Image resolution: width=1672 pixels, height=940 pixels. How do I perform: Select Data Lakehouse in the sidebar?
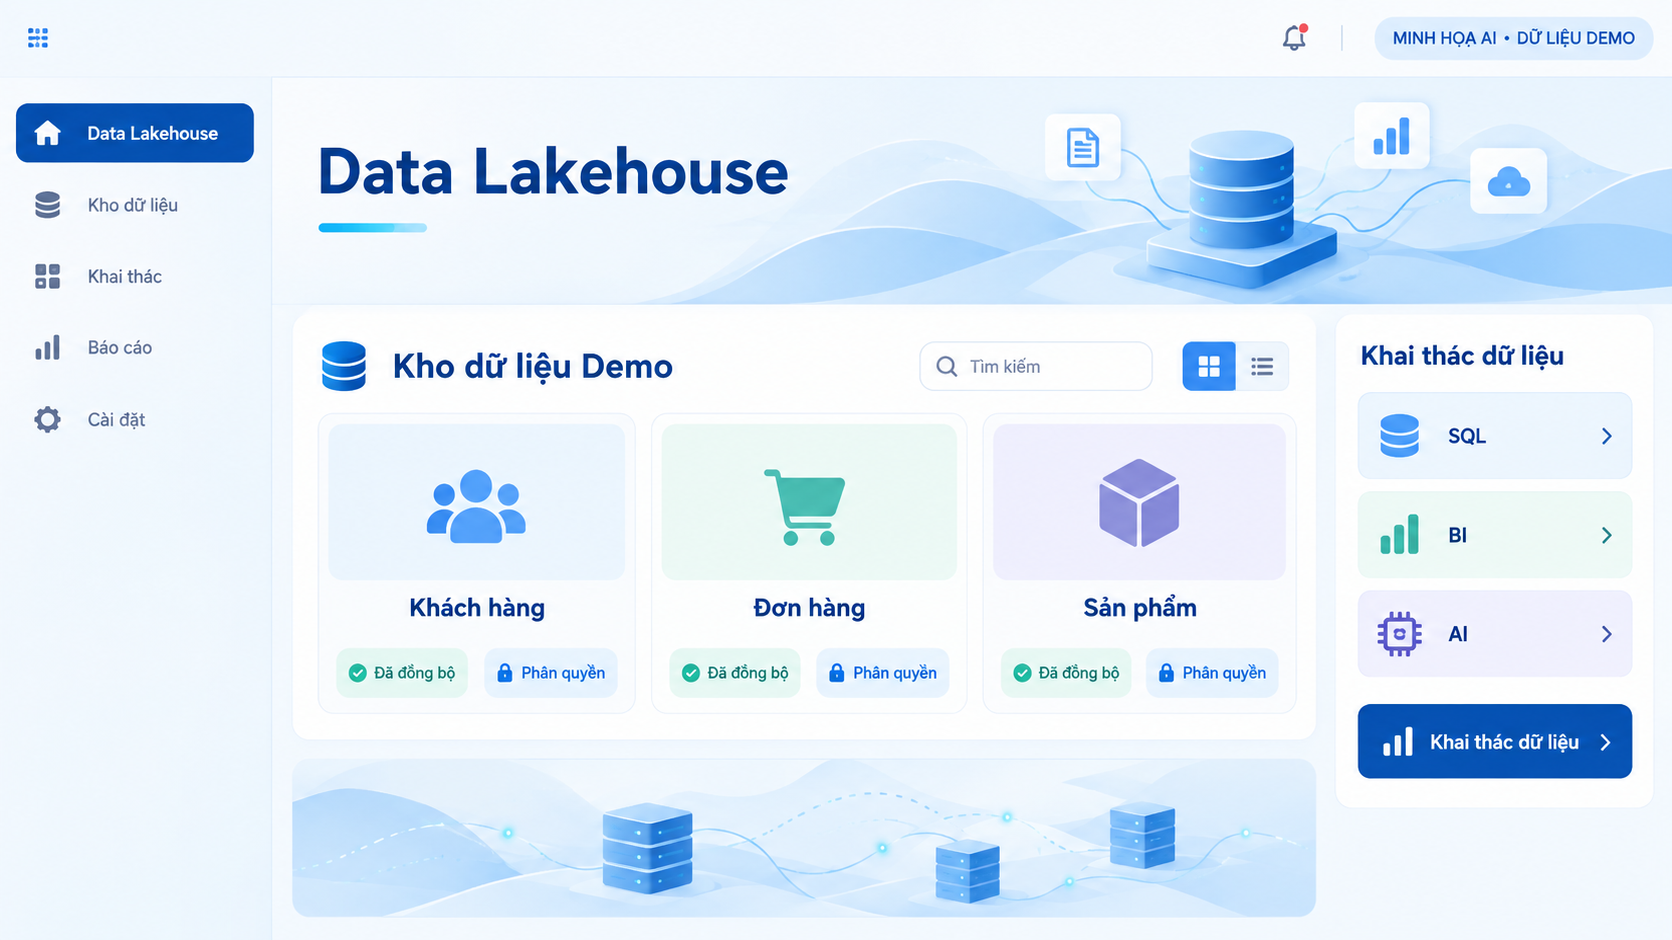click(x=135, y=133)
